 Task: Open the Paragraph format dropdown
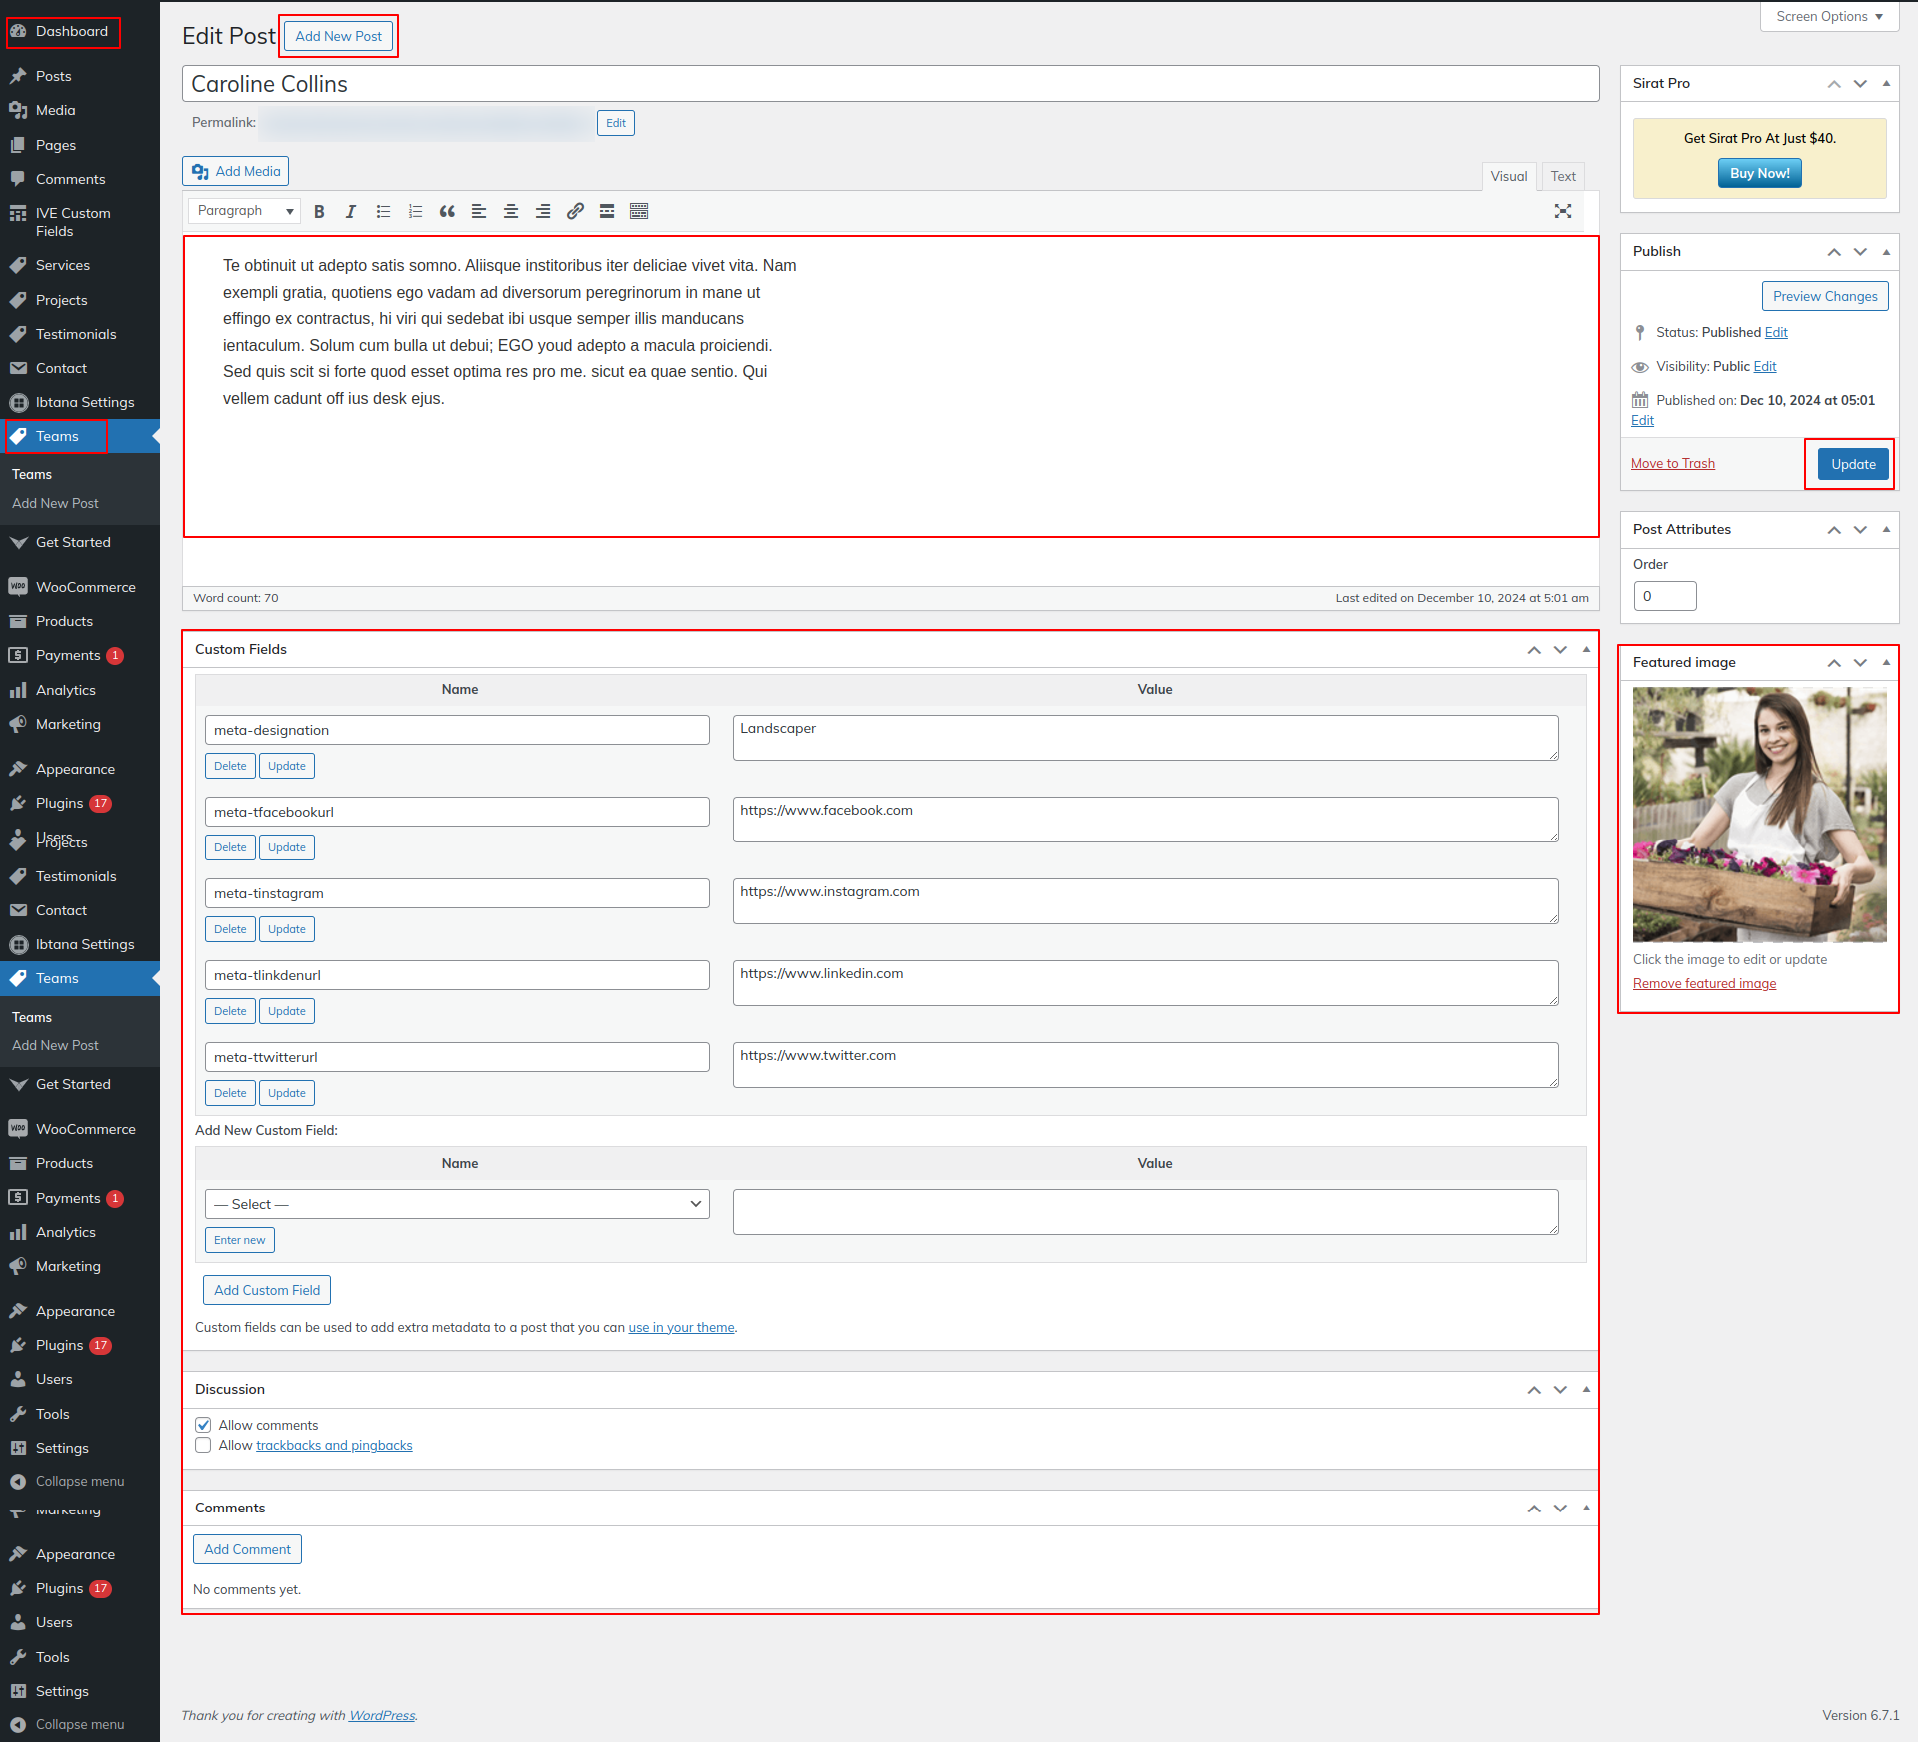[x=245, y=211]
